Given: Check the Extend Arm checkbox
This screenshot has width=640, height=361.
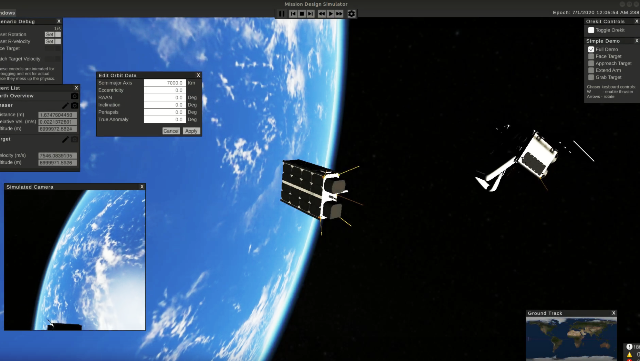Looking at the screenshot, I should point(591,70).
